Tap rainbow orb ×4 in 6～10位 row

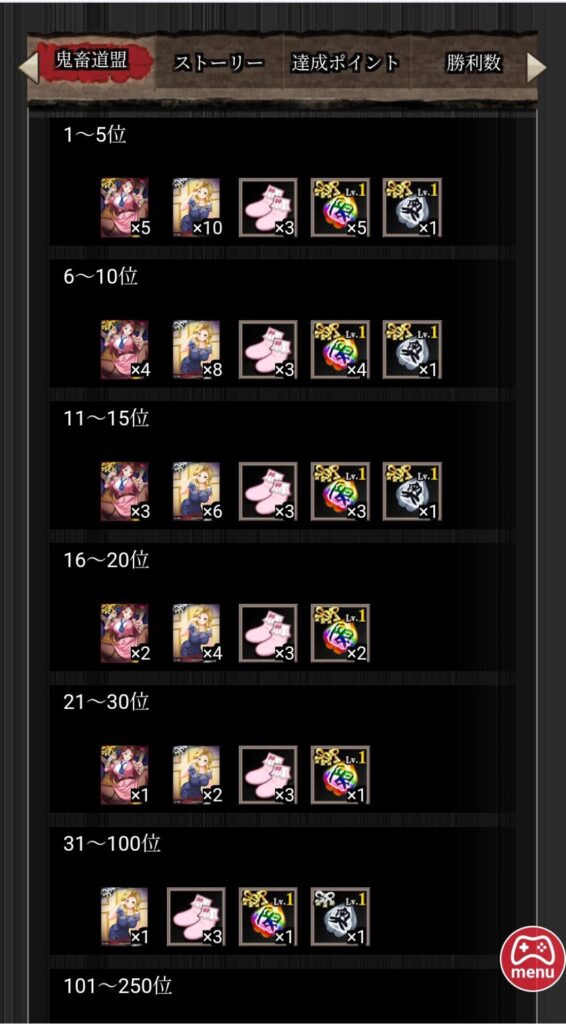click(340, 349)
